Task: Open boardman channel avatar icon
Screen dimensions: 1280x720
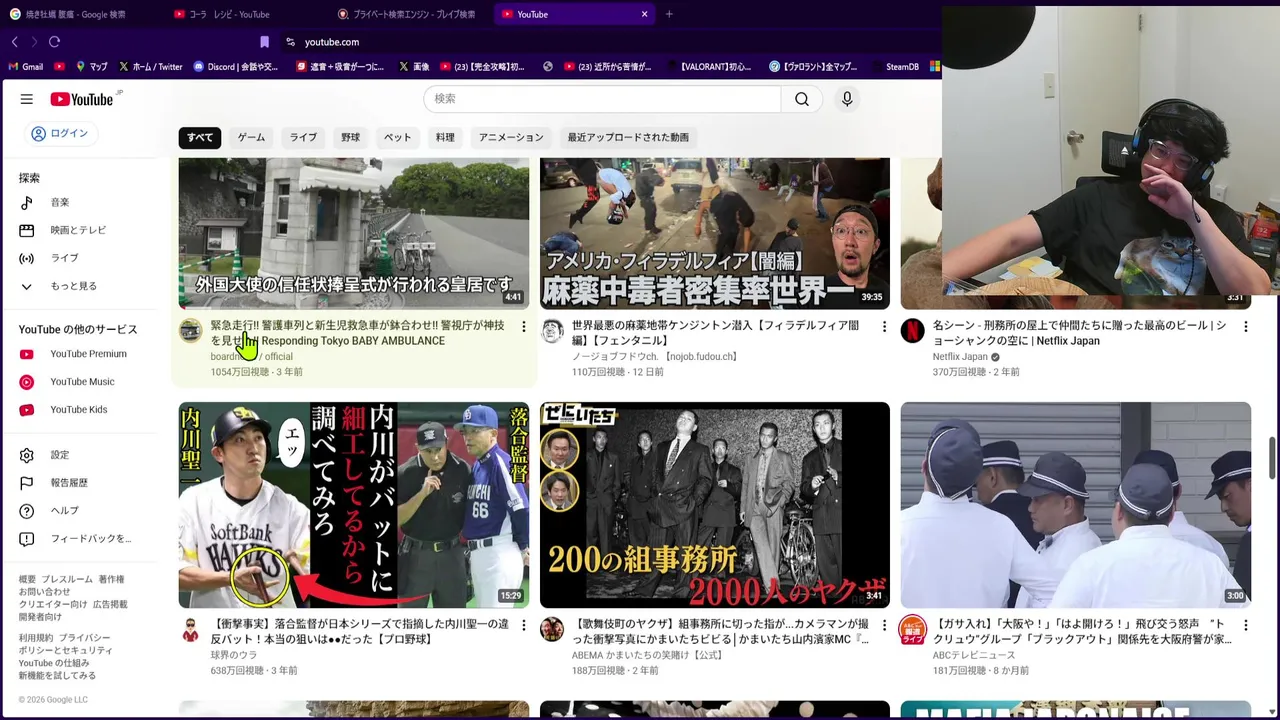Action: click(x=191, y=331)
